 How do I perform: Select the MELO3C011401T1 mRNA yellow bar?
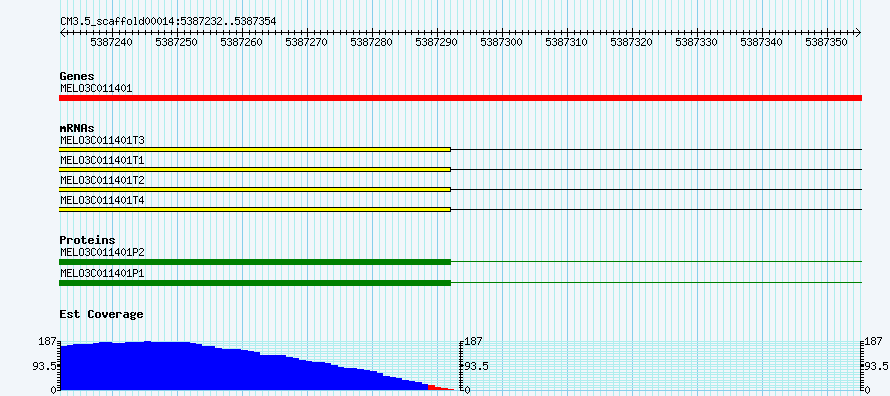[255, 170]
